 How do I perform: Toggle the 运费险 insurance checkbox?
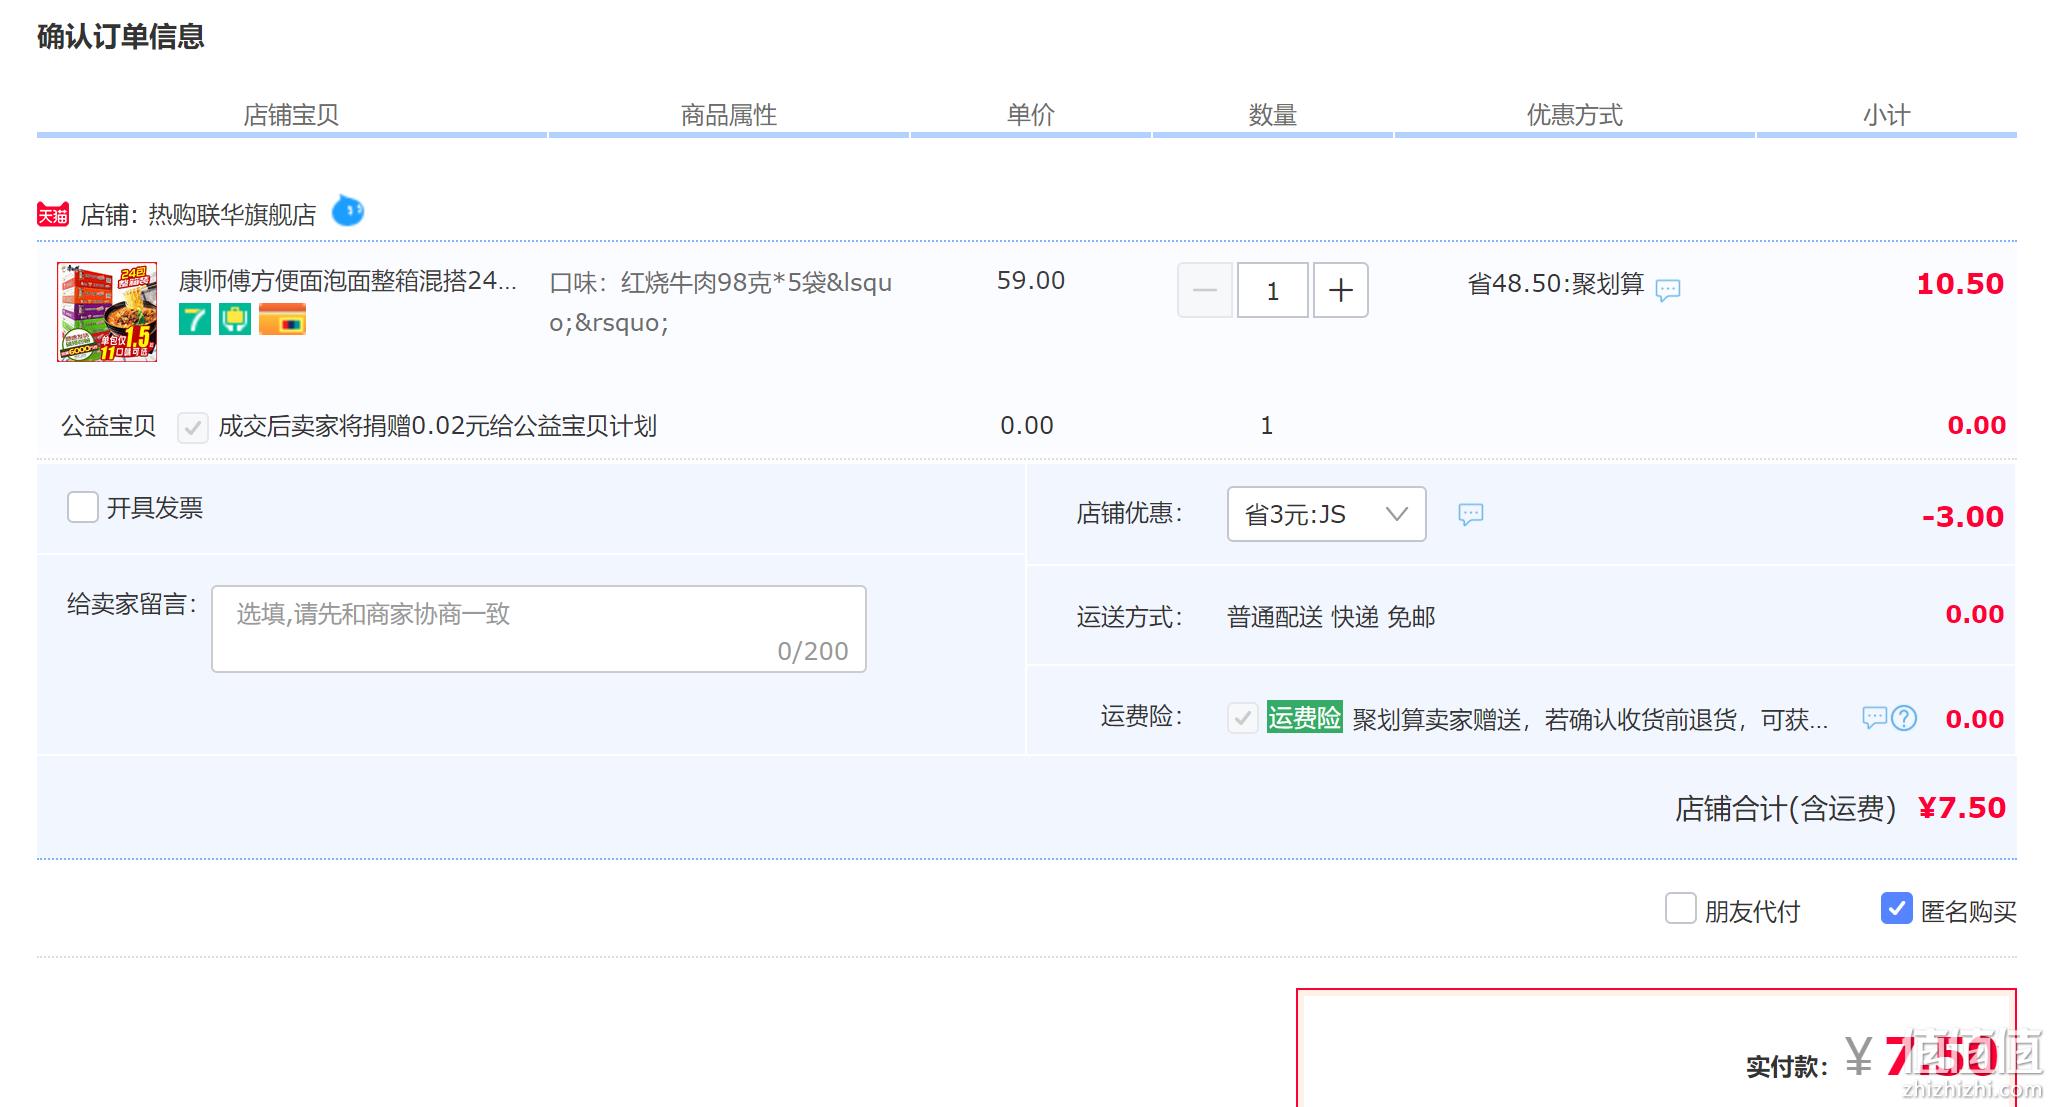pos(1243,717)
